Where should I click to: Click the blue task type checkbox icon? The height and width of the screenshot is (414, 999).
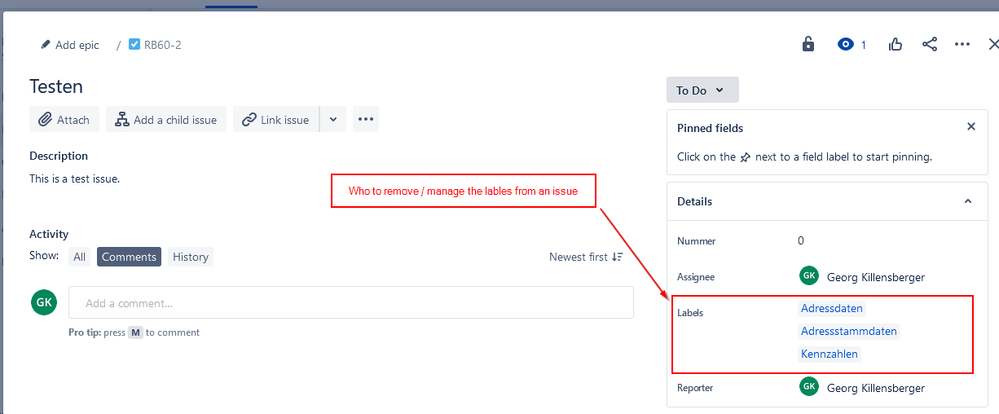pyautogui.click(x=134, y=45)
